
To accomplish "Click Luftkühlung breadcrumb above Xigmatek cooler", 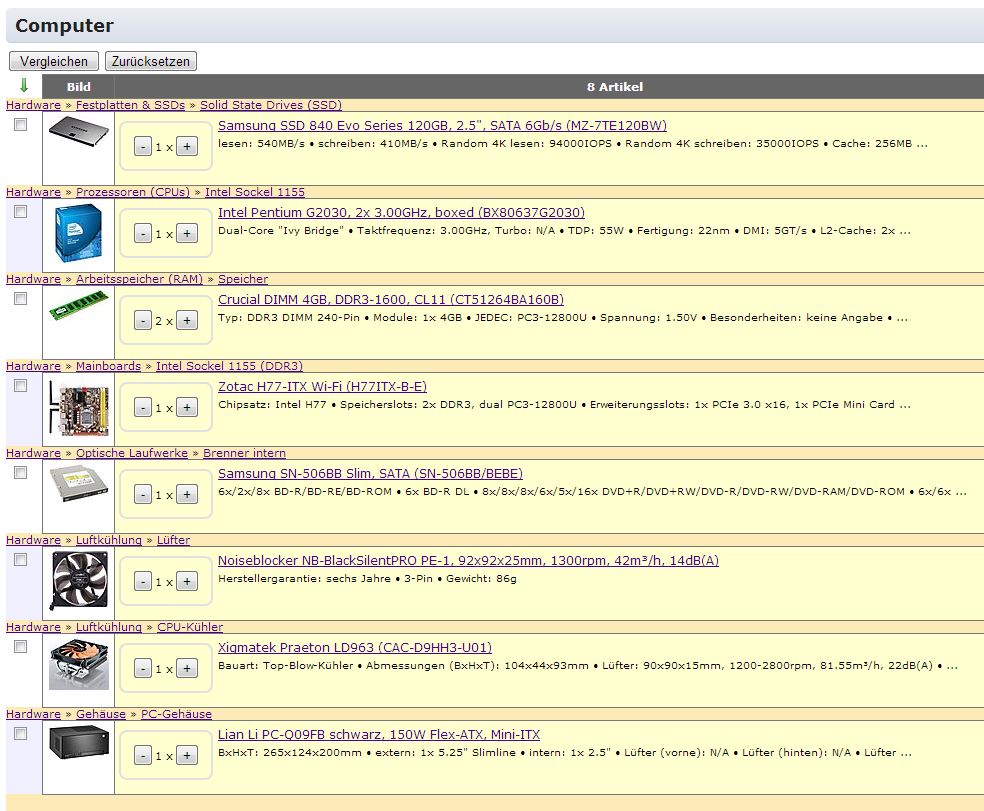I will tap(109, 627).
